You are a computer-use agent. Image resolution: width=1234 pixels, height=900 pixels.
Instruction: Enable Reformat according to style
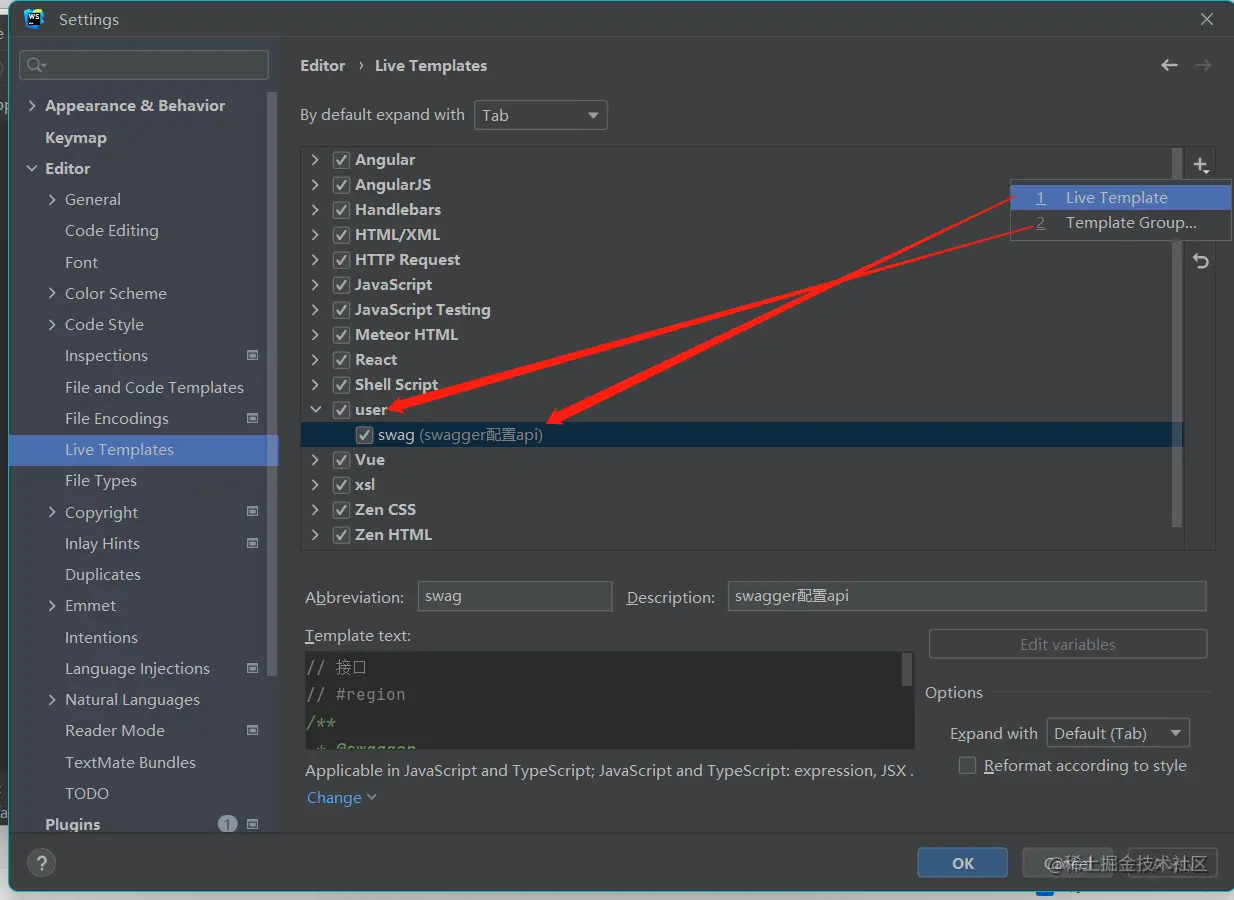coord(967,765)
